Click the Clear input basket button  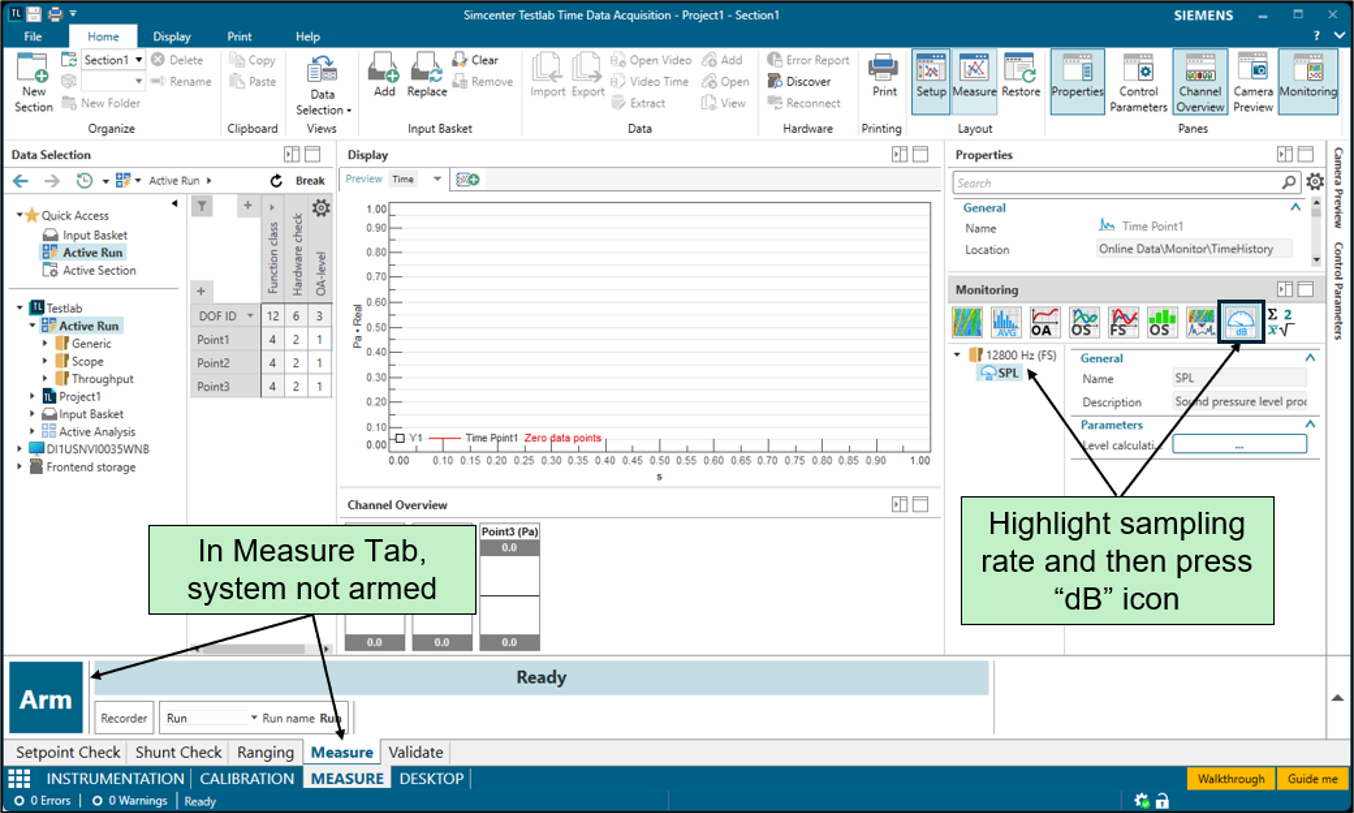475,60
